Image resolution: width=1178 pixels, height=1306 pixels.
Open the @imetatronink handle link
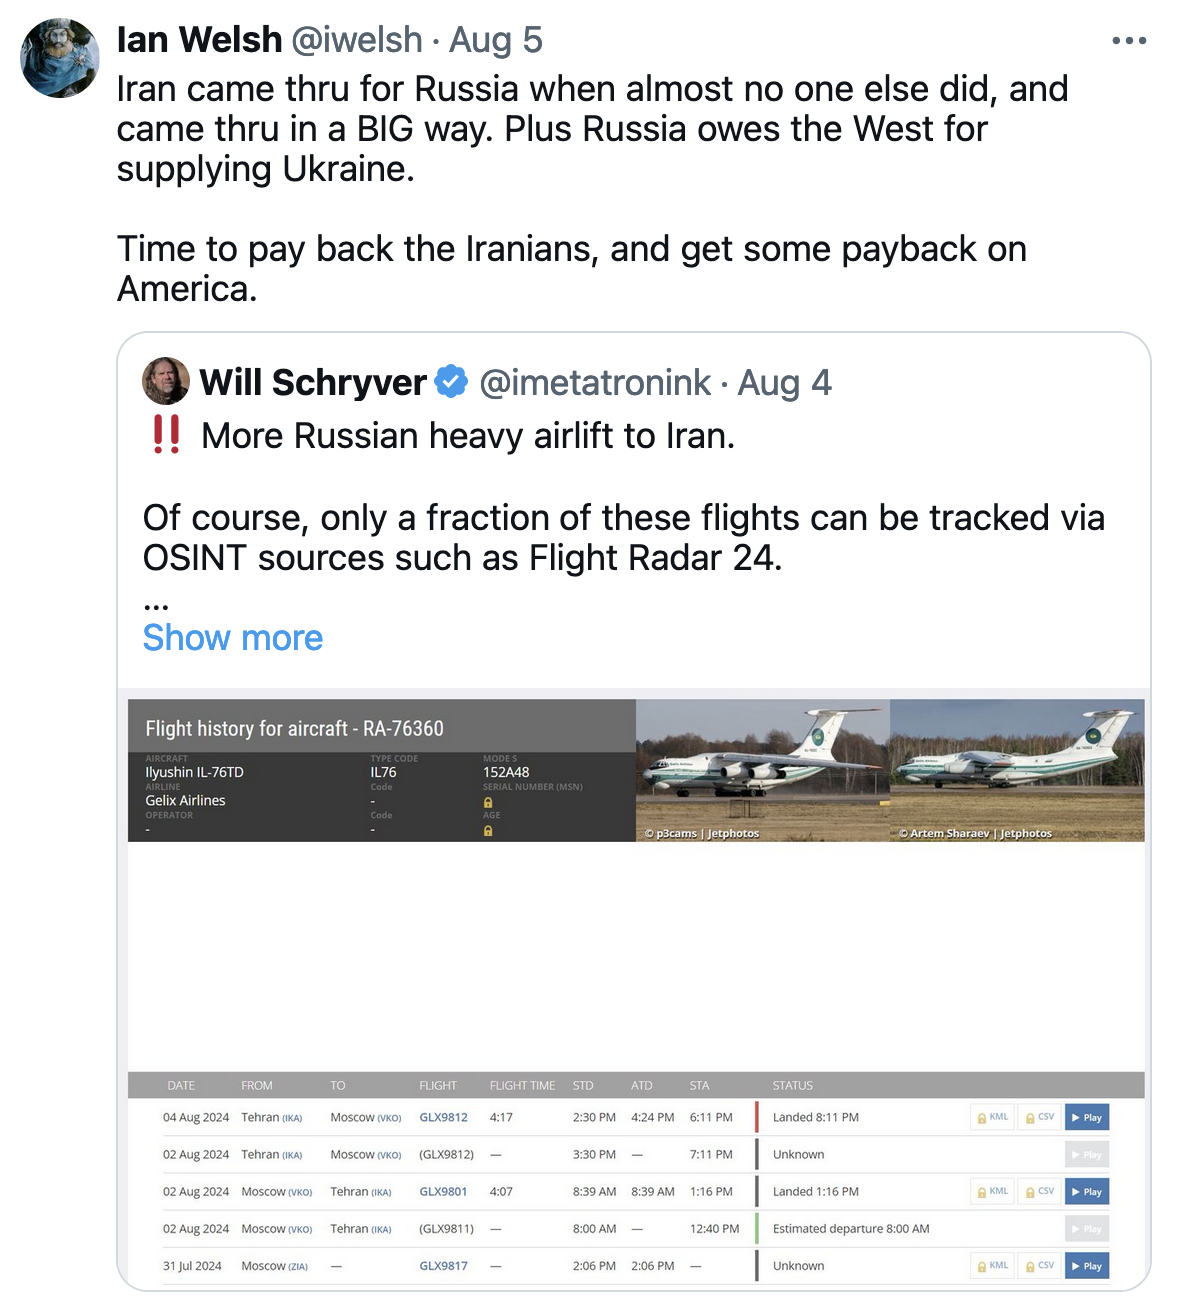[x=595, y=383]
